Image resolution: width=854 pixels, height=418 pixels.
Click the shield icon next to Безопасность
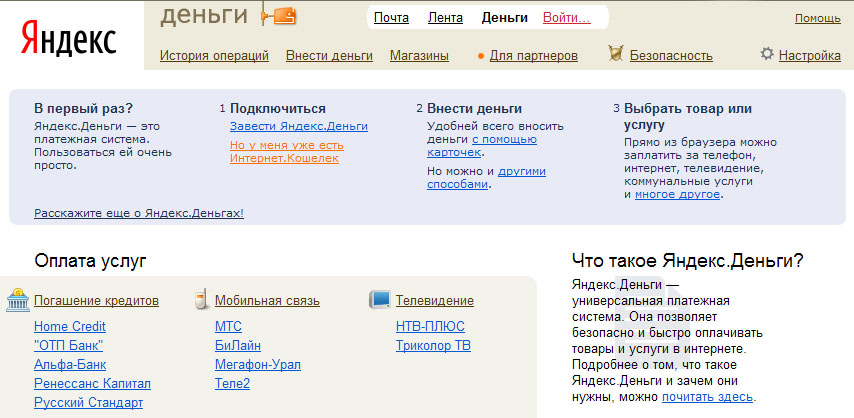tap(615, 53)
